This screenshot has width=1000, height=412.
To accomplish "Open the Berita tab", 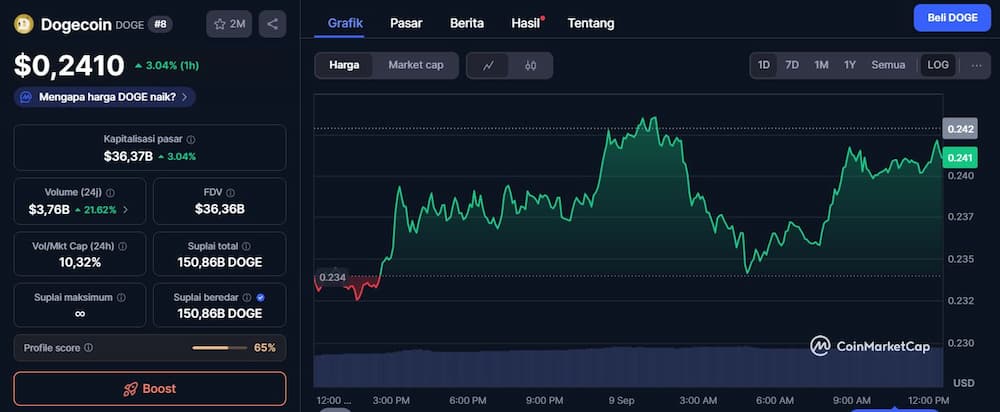I will pos(467,24).
